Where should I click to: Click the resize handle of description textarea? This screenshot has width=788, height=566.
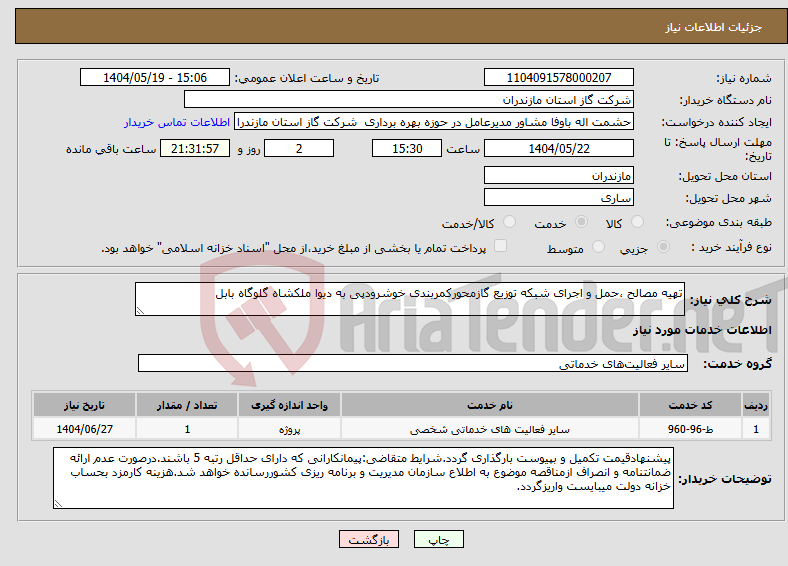(140, 311)
